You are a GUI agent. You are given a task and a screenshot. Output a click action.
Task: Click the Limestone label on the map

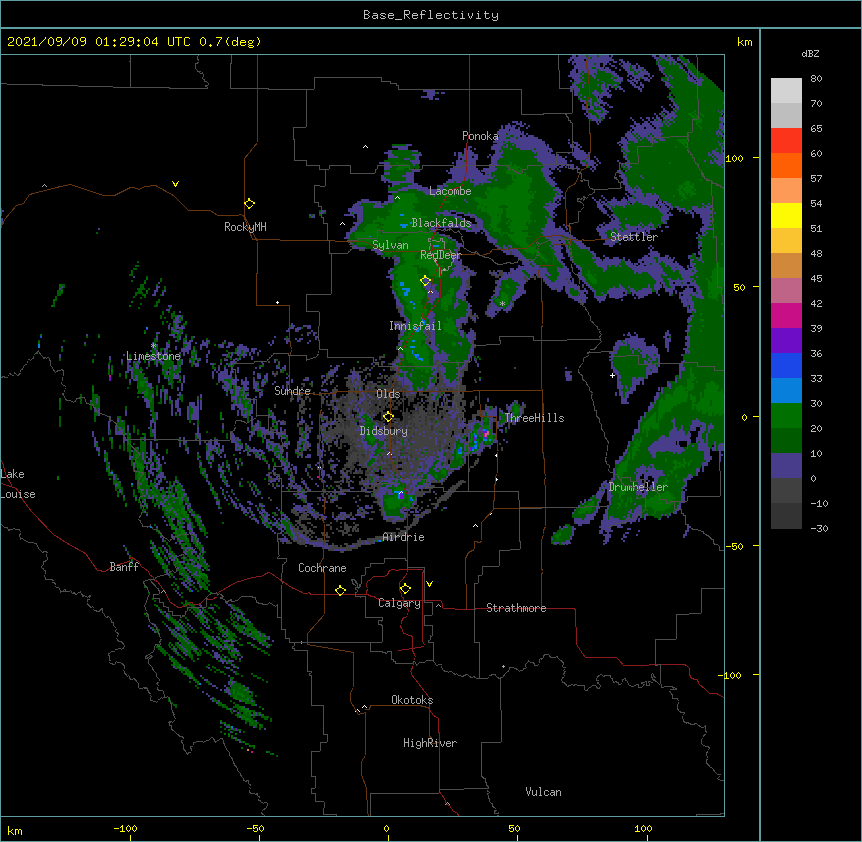153,356
